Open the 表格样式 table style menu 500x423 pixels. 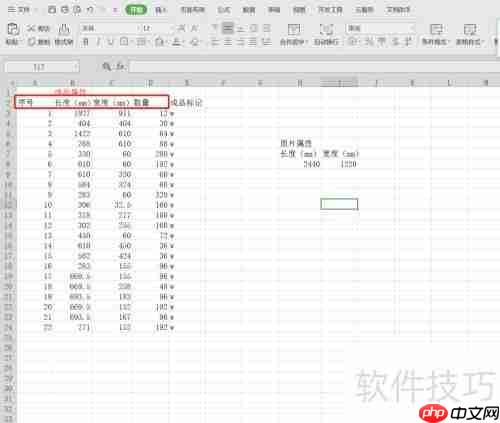coord(470,35)
